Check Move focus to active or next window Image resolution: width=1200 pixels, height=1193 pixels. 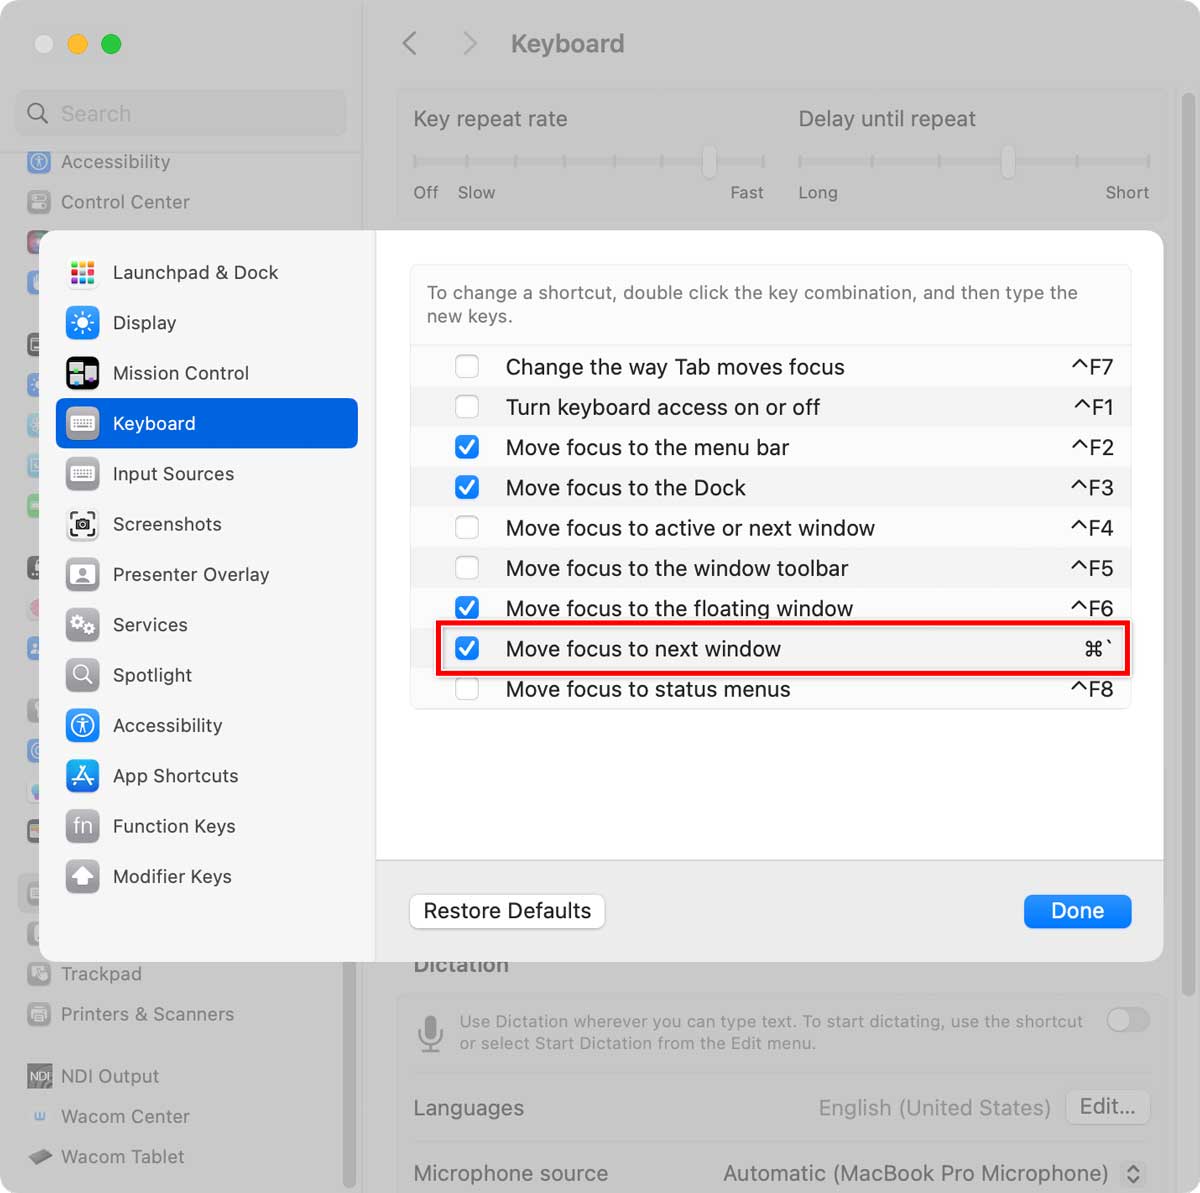coord(467,527)
